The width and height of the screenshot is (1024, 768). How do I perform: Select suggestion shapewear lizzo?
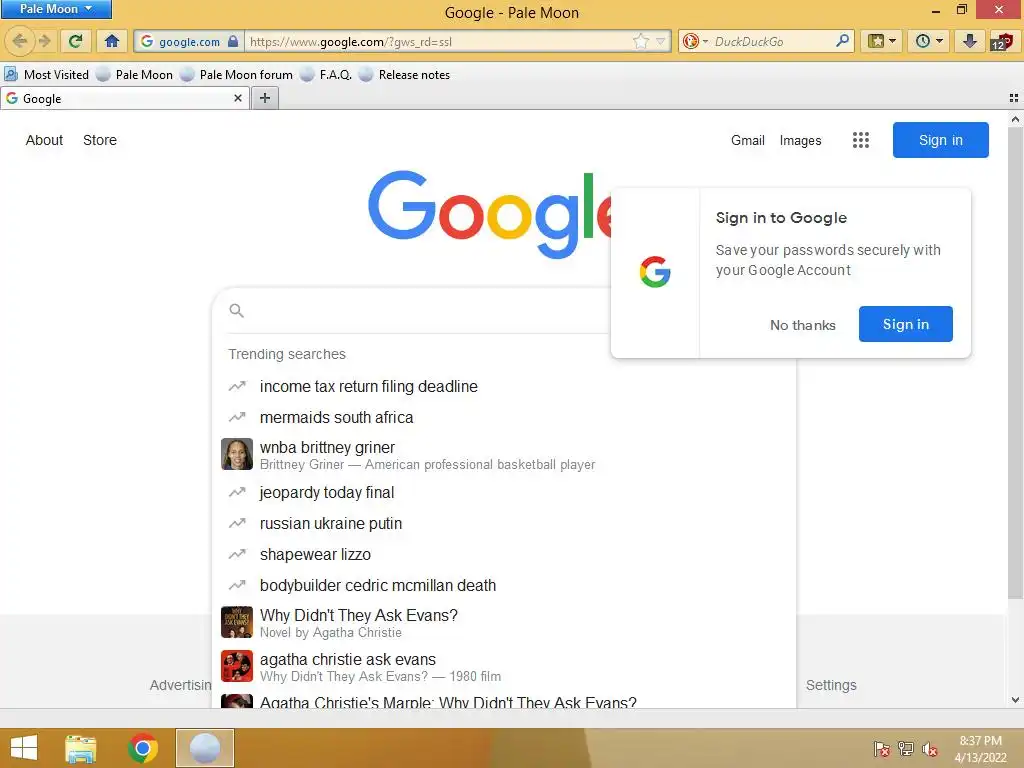pyautogui.click(x=504, y=554)
